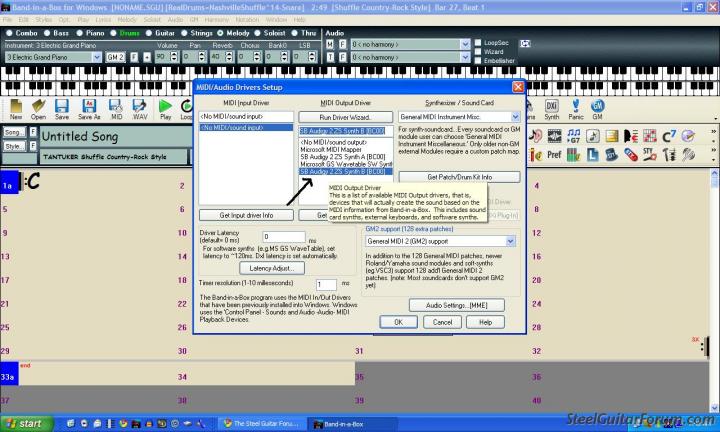Click the CD burner icon
The height and width of the screenshot is (432, 720).
point(688,136)
